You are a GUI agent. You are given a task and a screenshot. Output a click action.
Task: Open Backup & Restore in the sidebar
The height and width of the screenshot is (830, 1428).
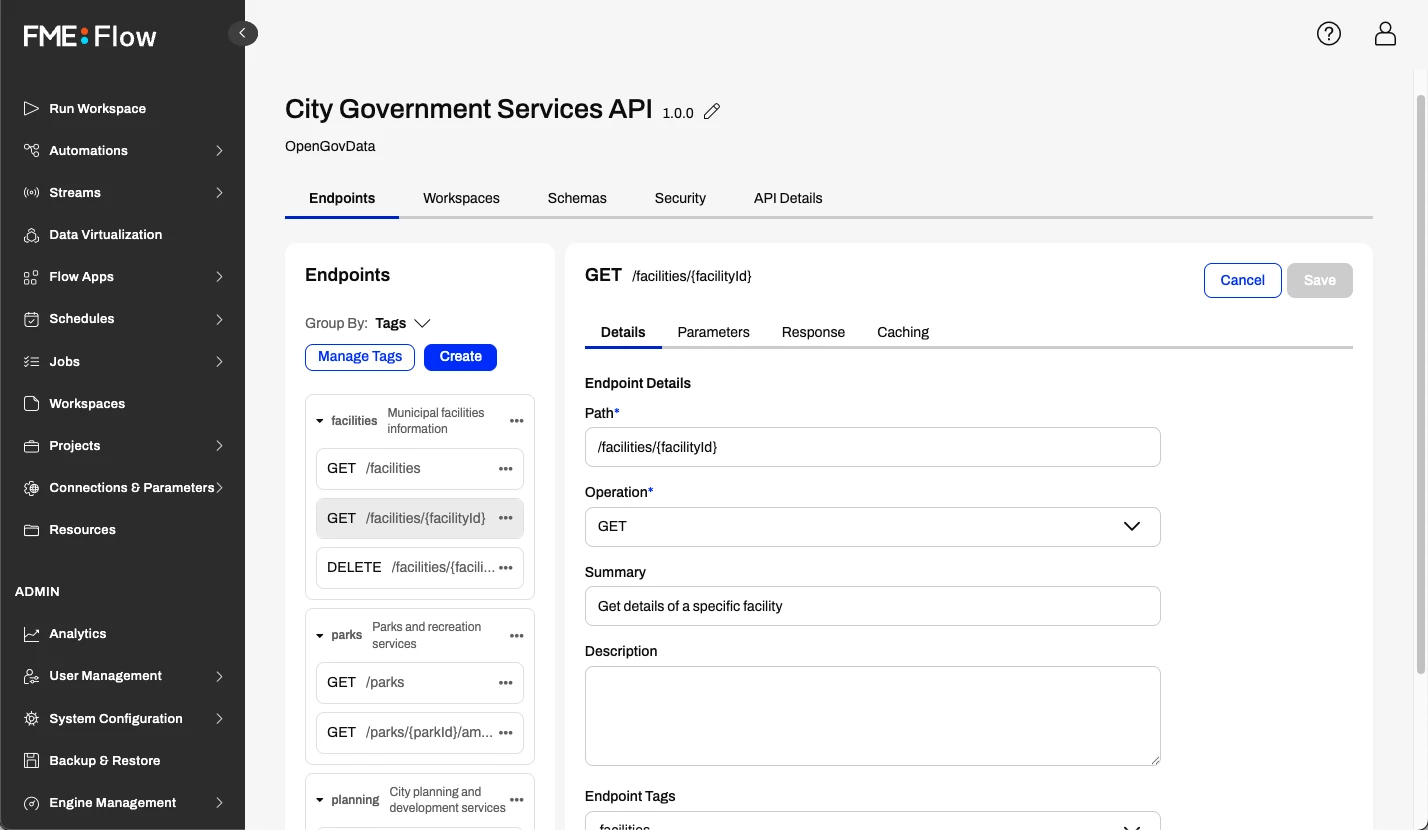click(x=104, y=761)
